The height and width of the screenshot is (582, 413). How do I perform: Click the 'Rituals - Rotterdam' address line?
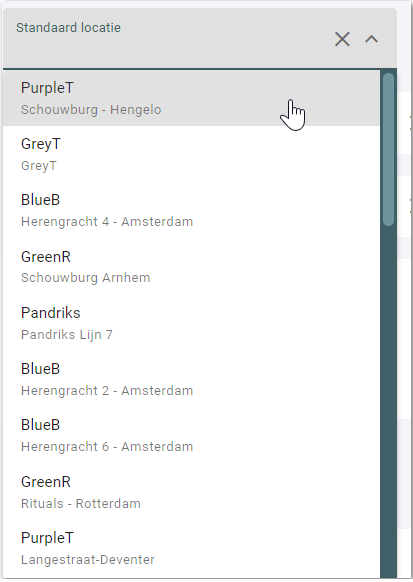(x=81, y=504)
